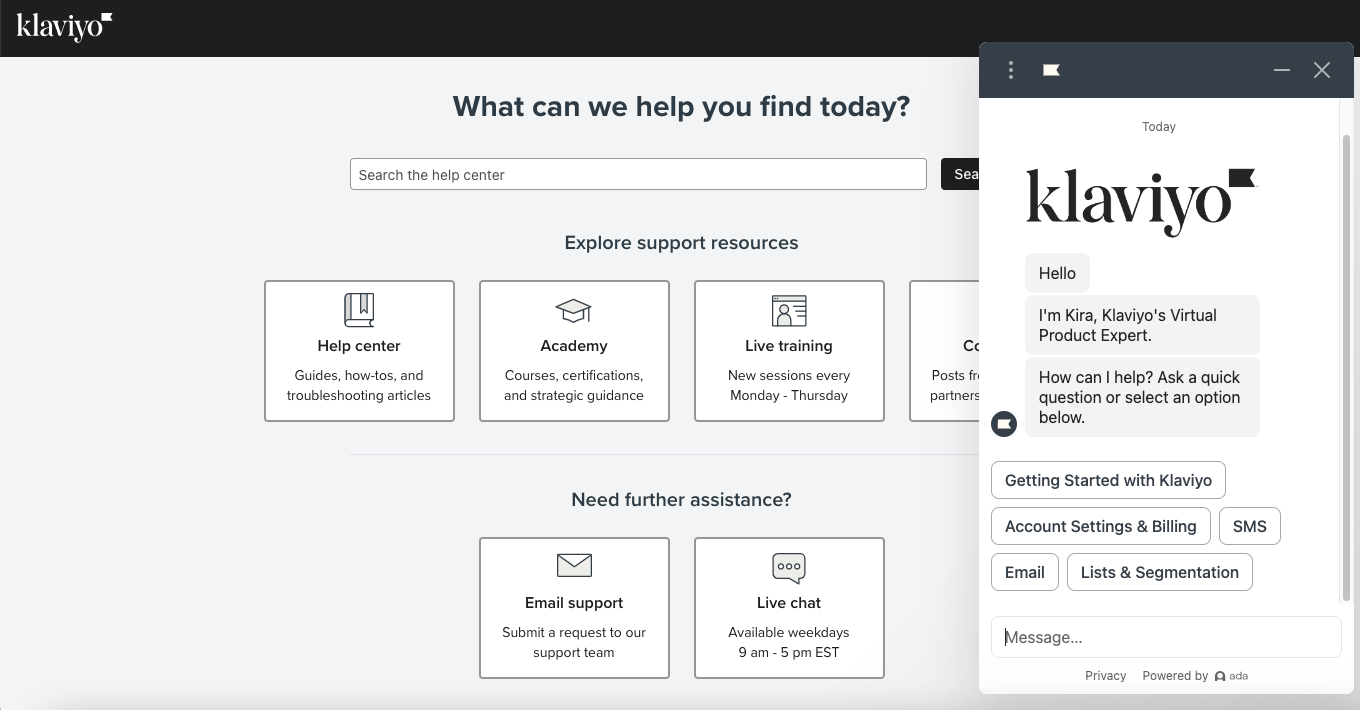Screen dimensions: 1360x710
Task: Select the Email quick reply option
Action: point(1024,572)
